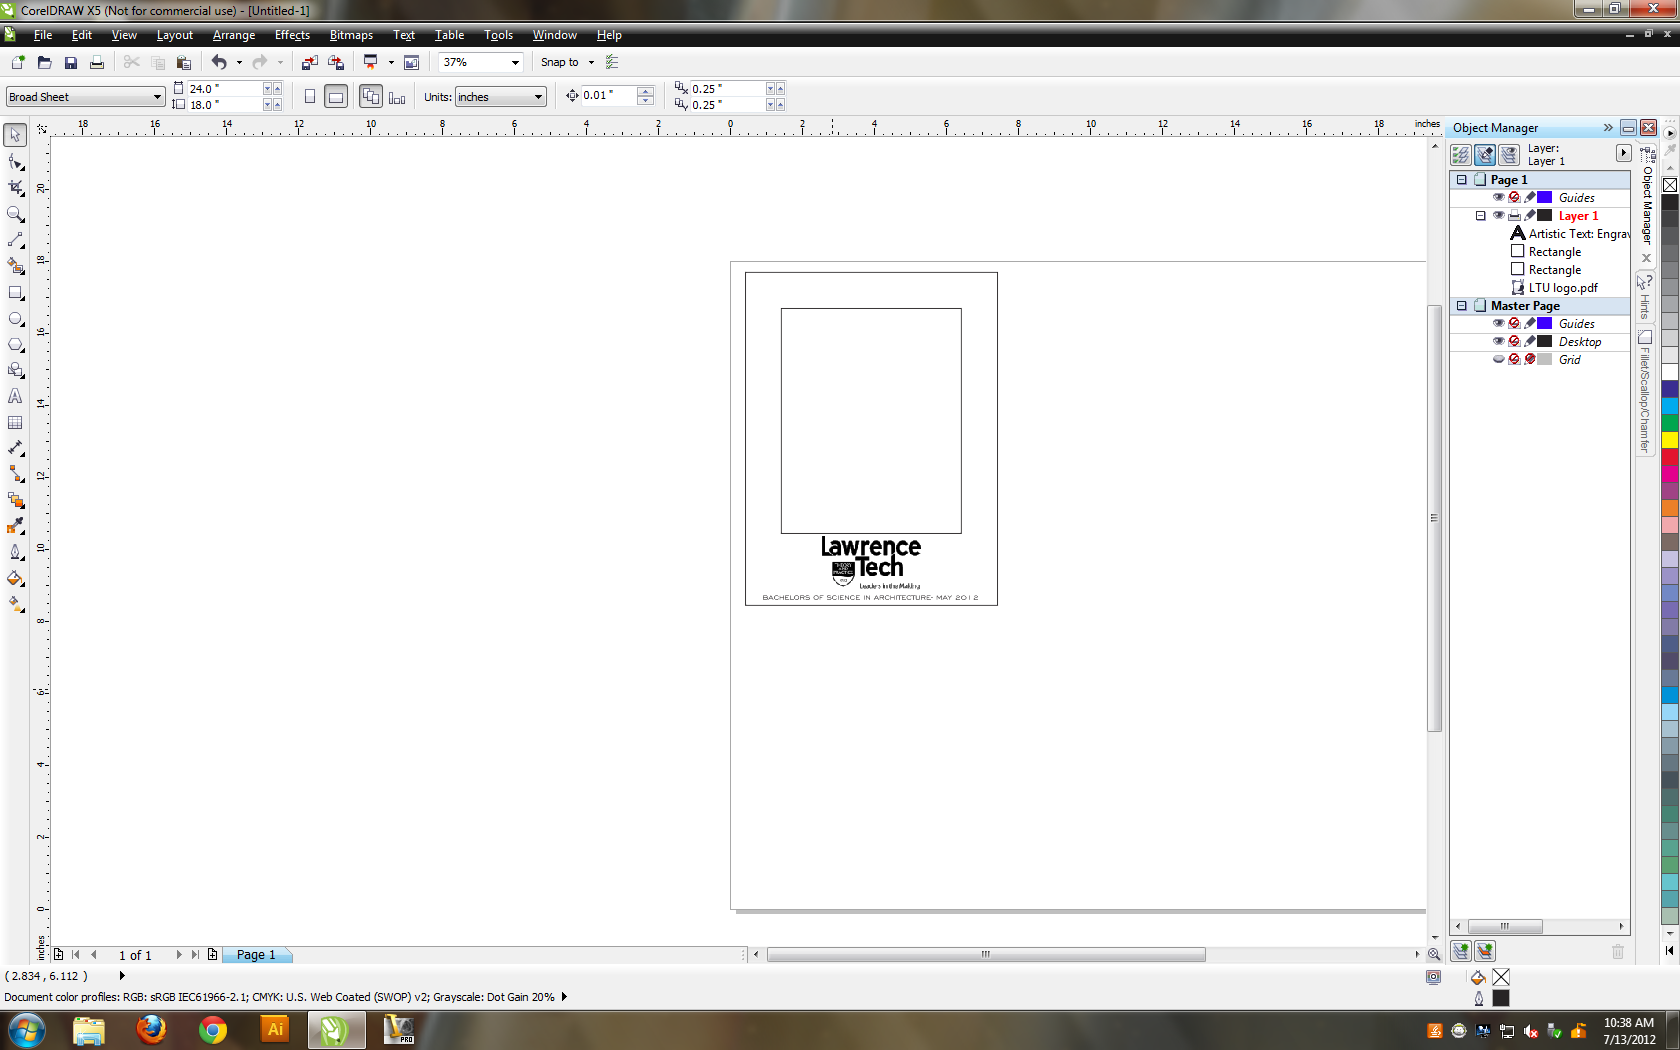The image size is (1680, 1050).
Task: Collapse the Page 1 tree node
Action: pyautogui.click(x=1462, y=180)
